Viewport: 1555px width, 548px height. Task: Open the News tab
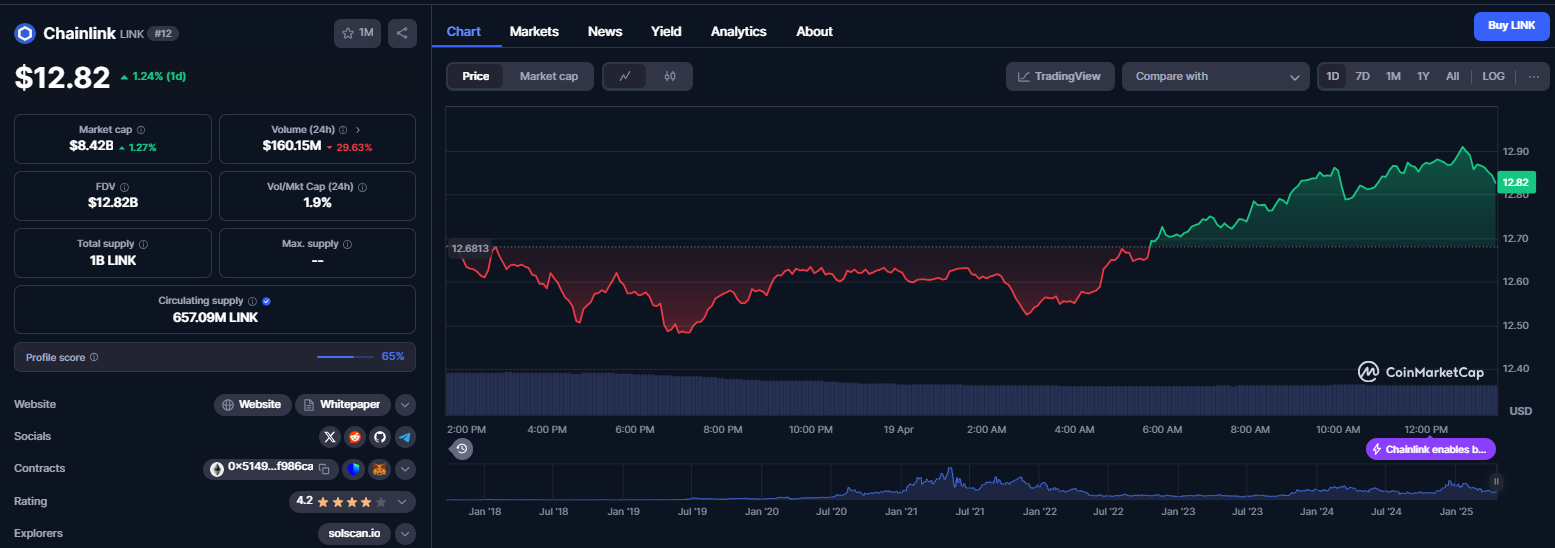pos(605,31)
